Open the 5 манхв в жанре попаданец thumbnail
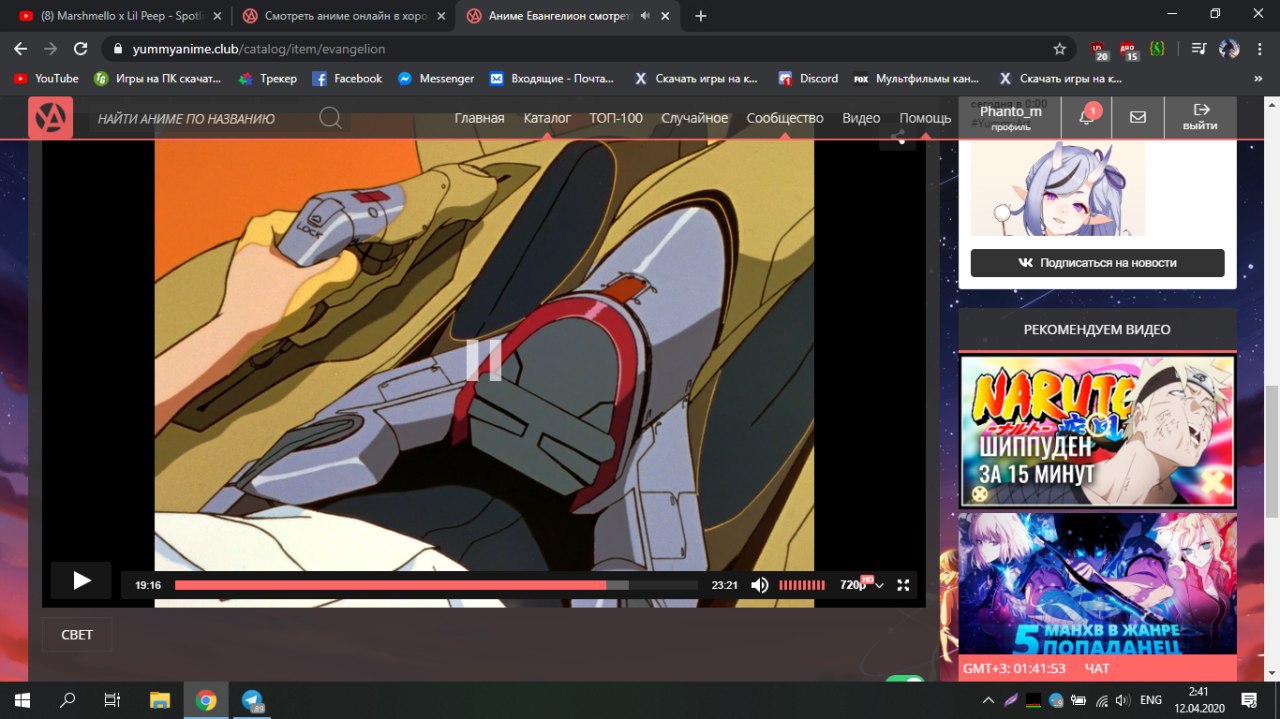The height and width of the screenshot is (719, 1280). tap(1097, 584)
